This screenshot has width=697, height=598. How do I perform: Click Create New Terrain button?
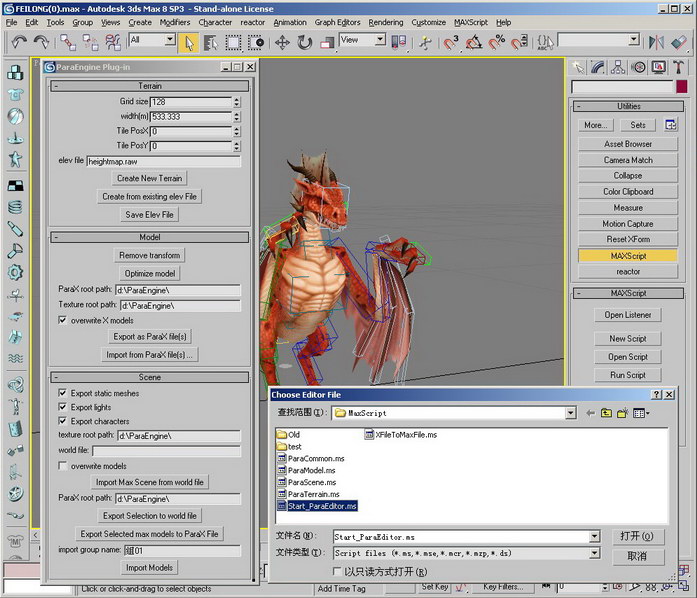[149, 178]
